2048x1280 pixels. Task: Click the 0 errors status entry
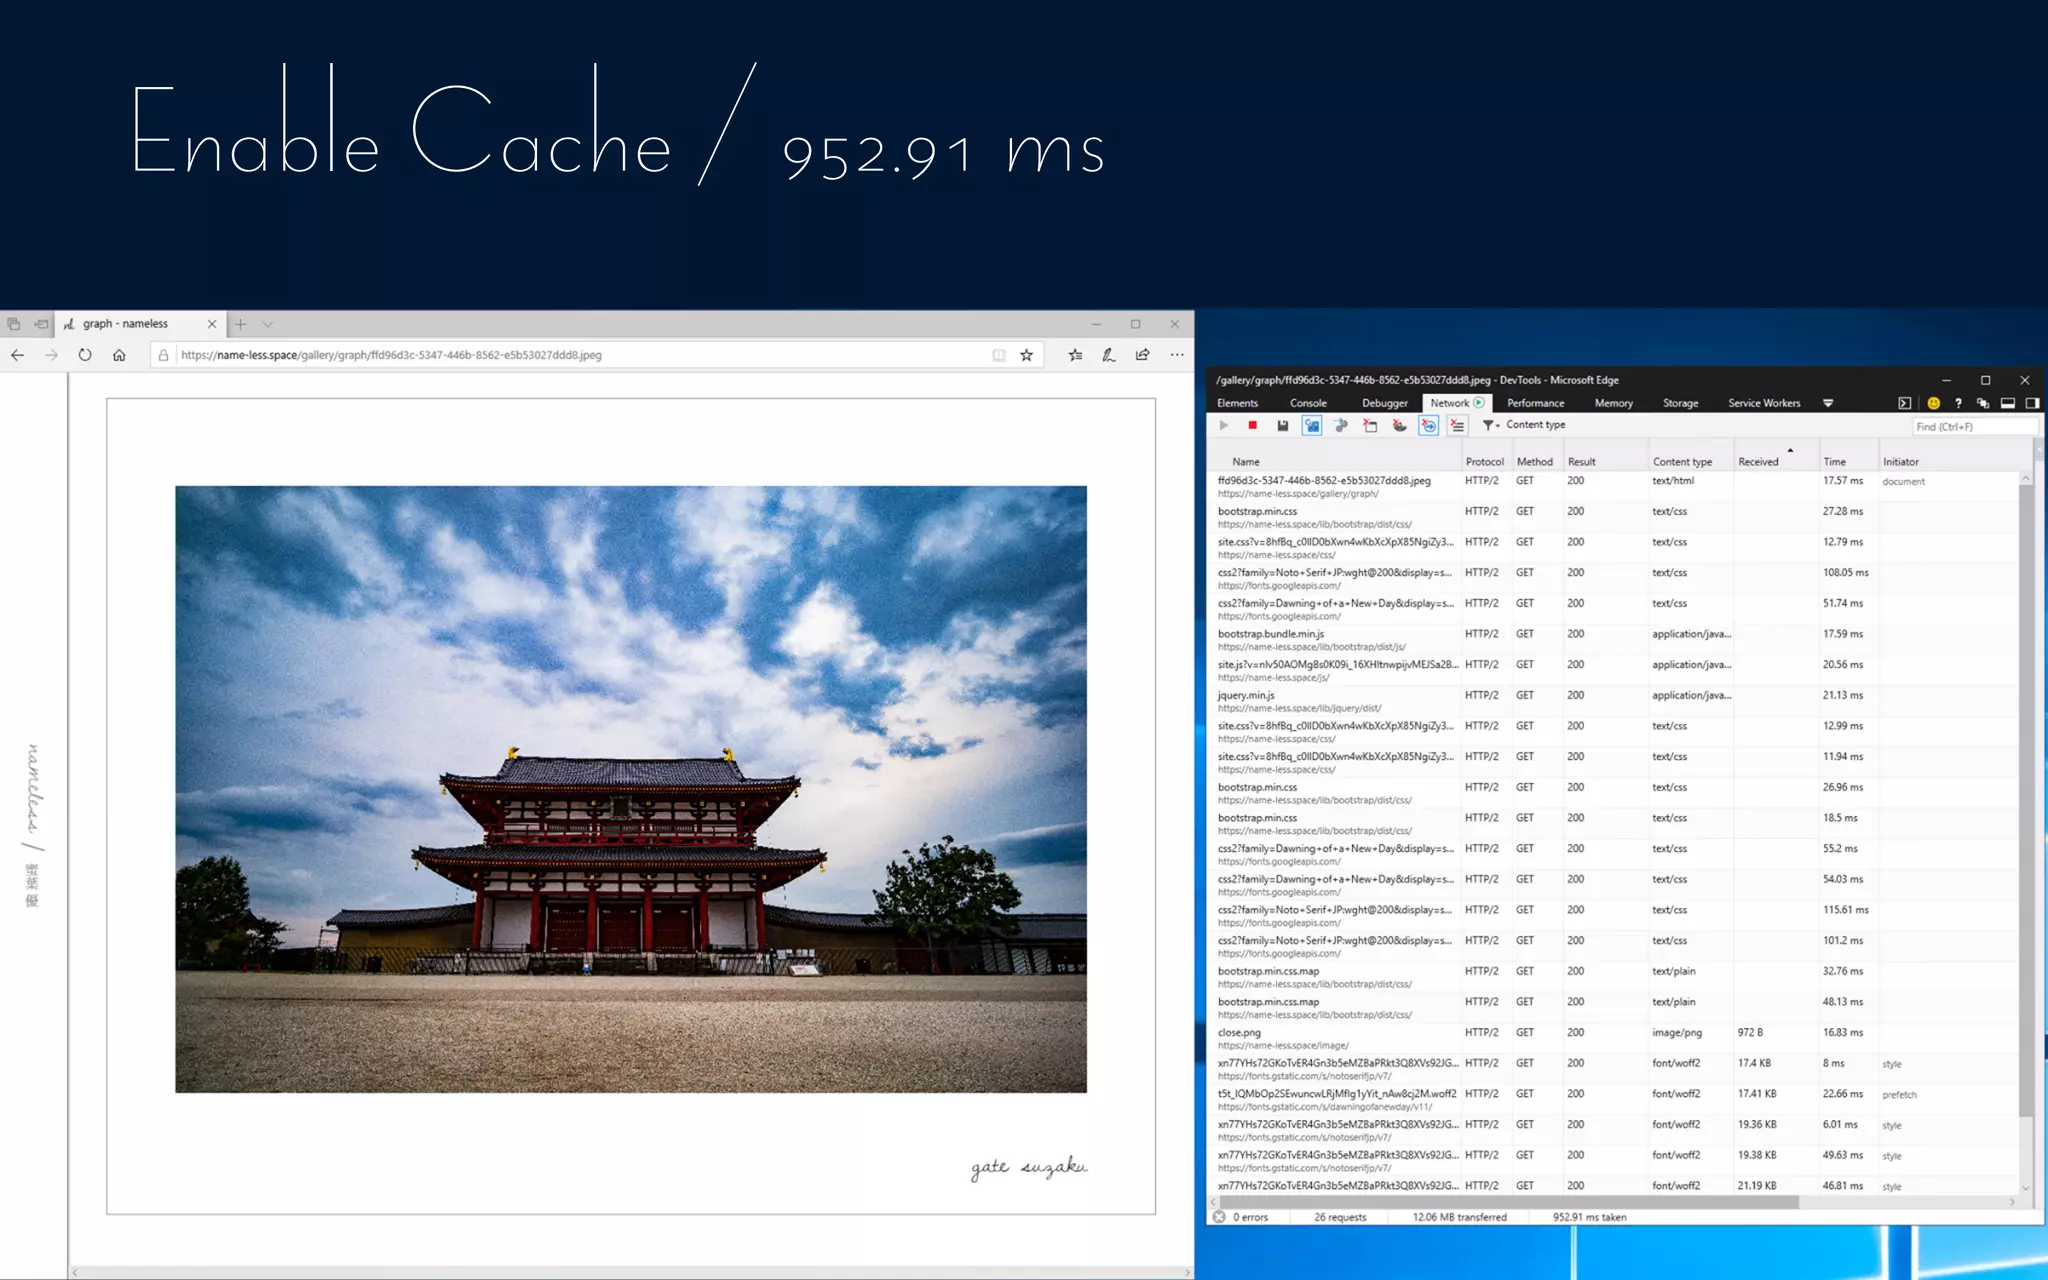tap(1241, 1217)
